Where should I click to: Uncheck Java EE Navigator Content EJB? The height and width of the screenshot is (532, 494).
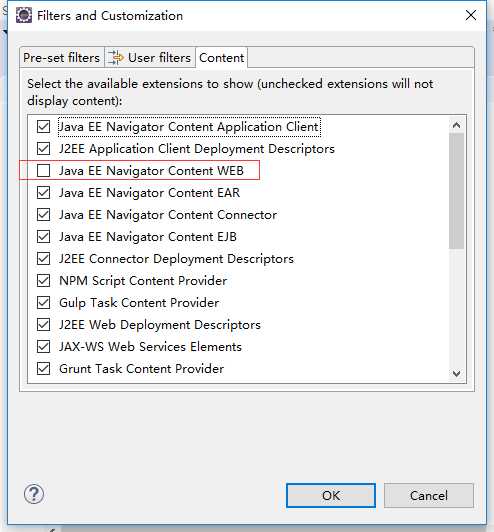pyautogui.click(x=43, y=237)
